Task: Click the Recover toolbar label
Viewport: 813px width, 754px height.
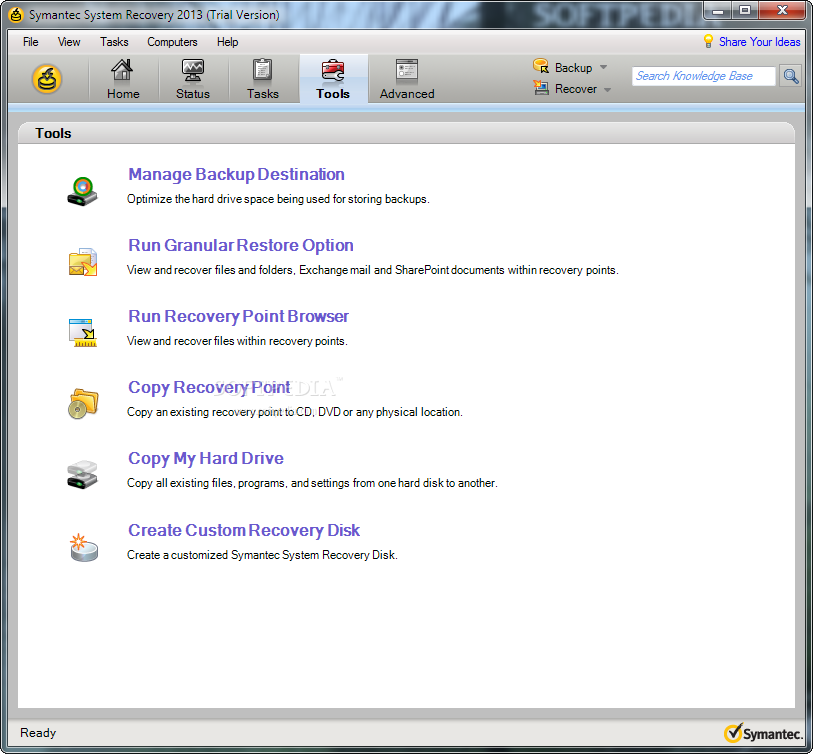Action: point(576,89)
